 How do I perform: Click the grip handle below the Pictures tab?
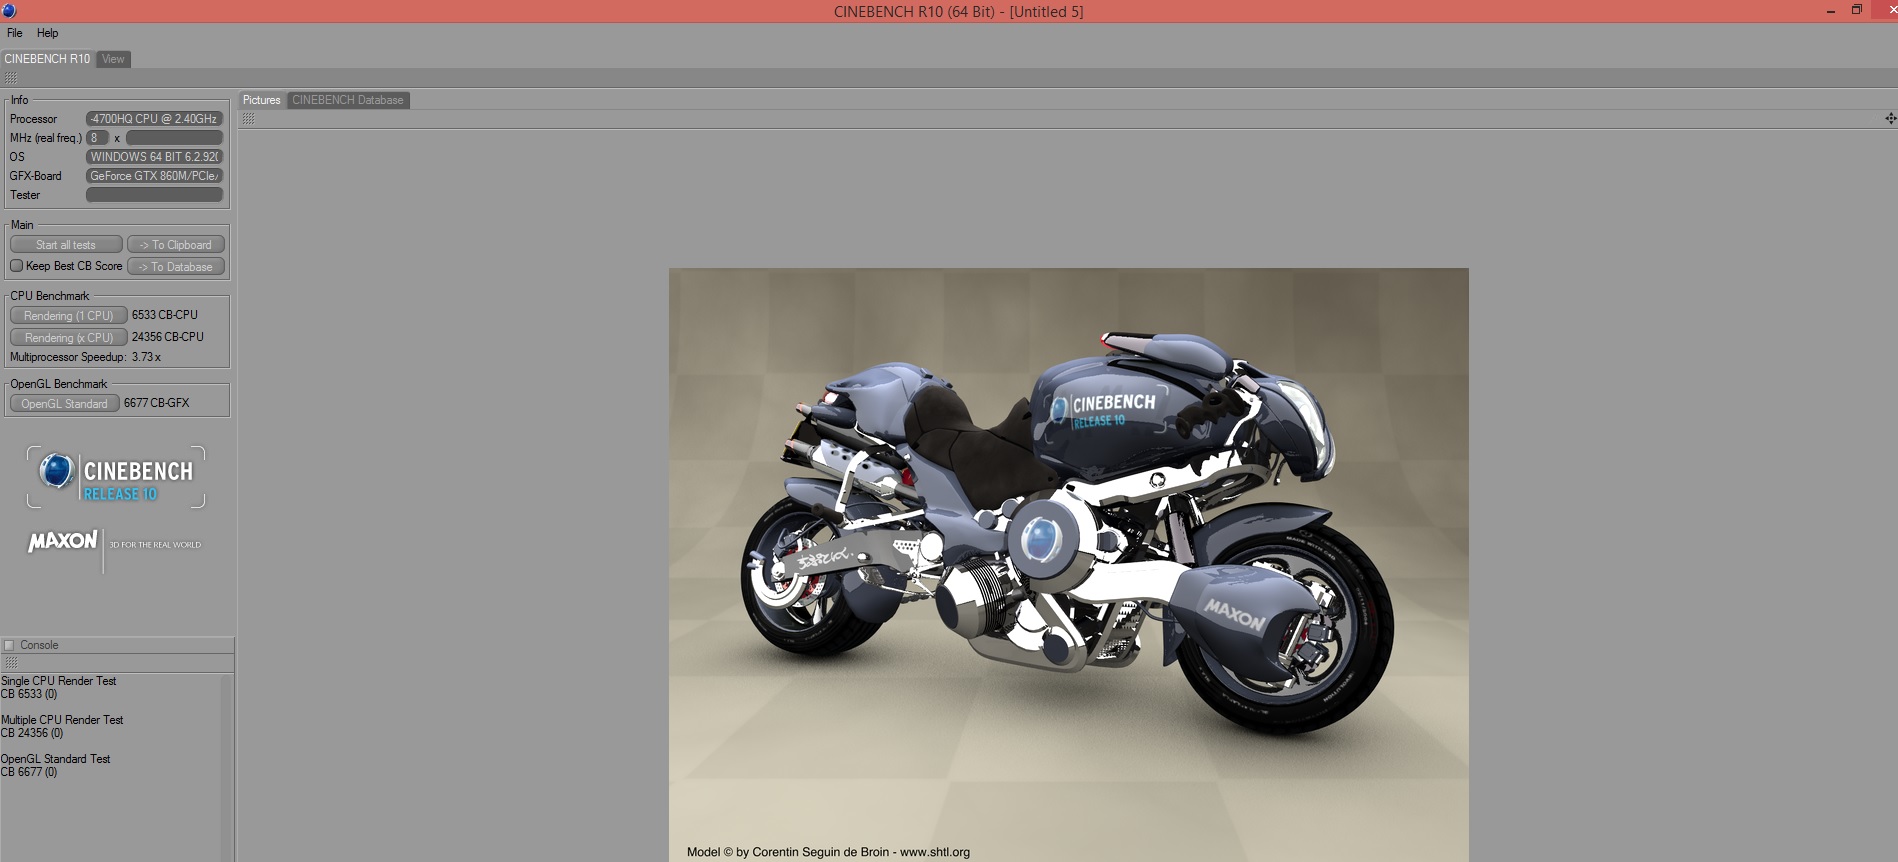tap(248, 119)
